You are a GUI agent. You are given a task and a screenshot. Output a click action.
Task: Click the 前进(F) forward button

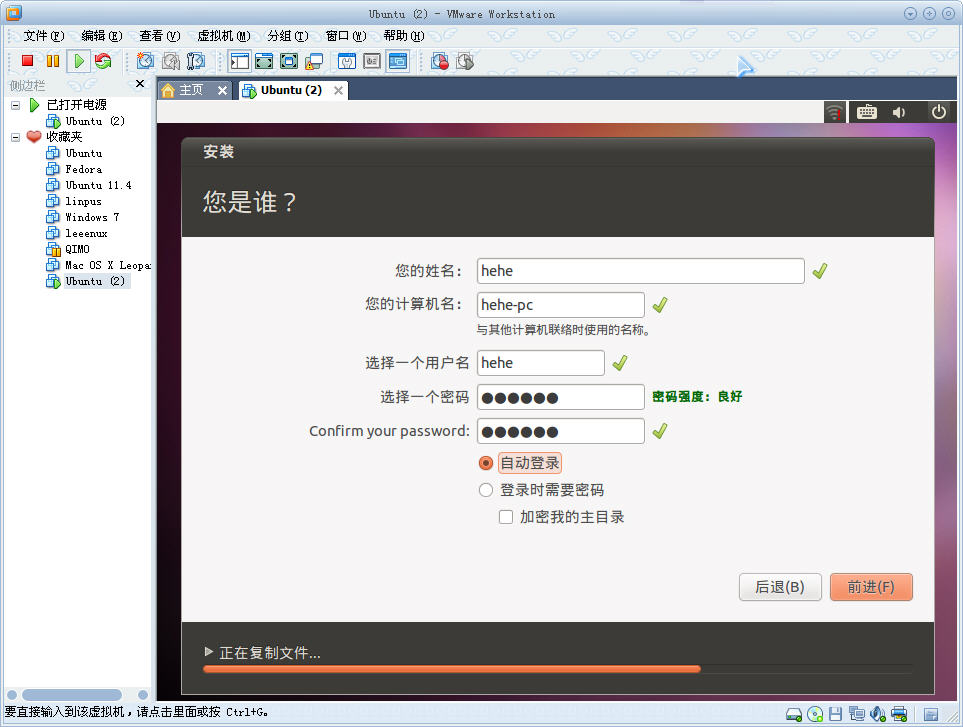click(871, 587)
